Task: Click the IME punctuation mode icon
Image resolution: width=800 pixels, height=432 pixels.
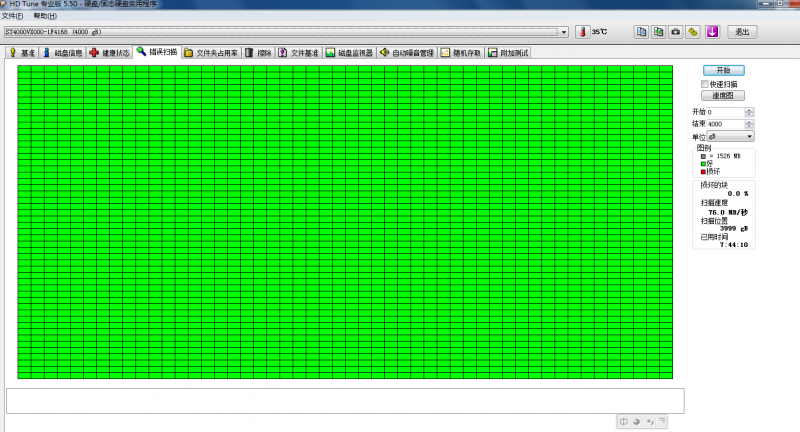Action: pyautogui.click(x=649, y=422)
